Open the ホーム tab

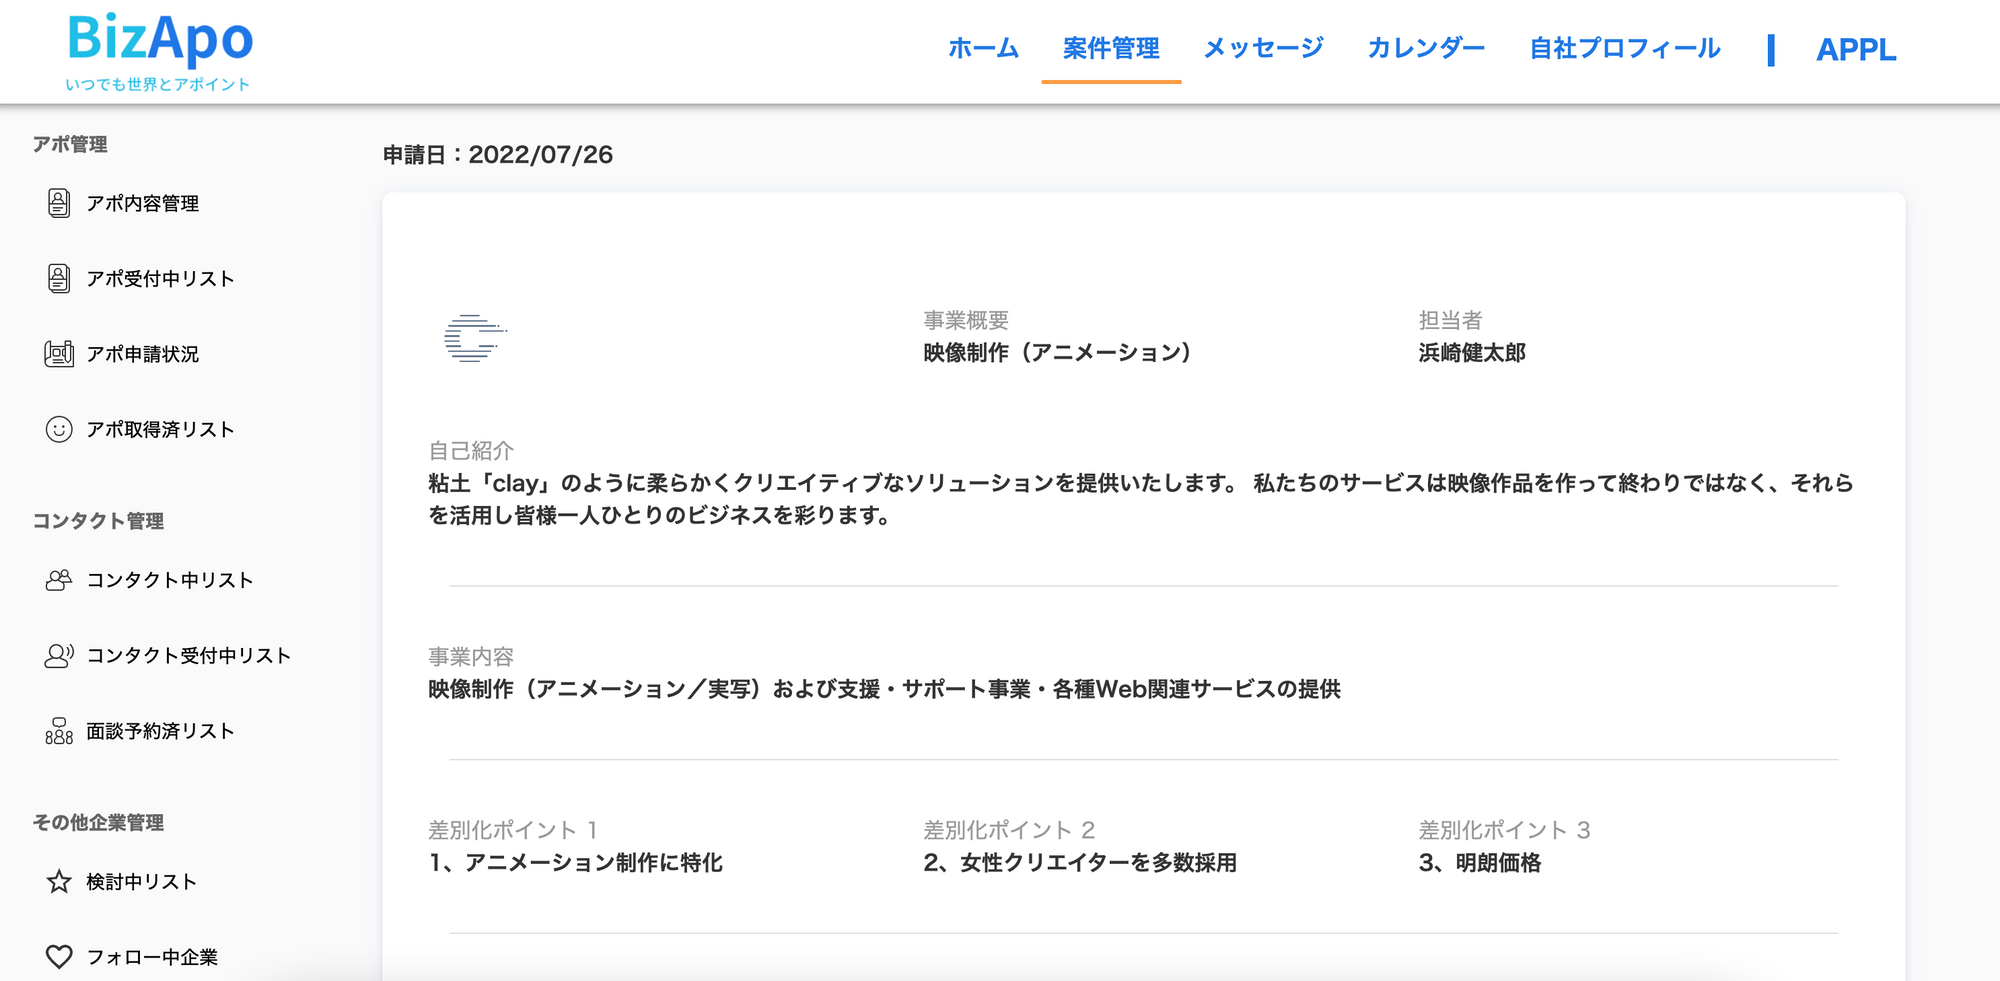983,48
